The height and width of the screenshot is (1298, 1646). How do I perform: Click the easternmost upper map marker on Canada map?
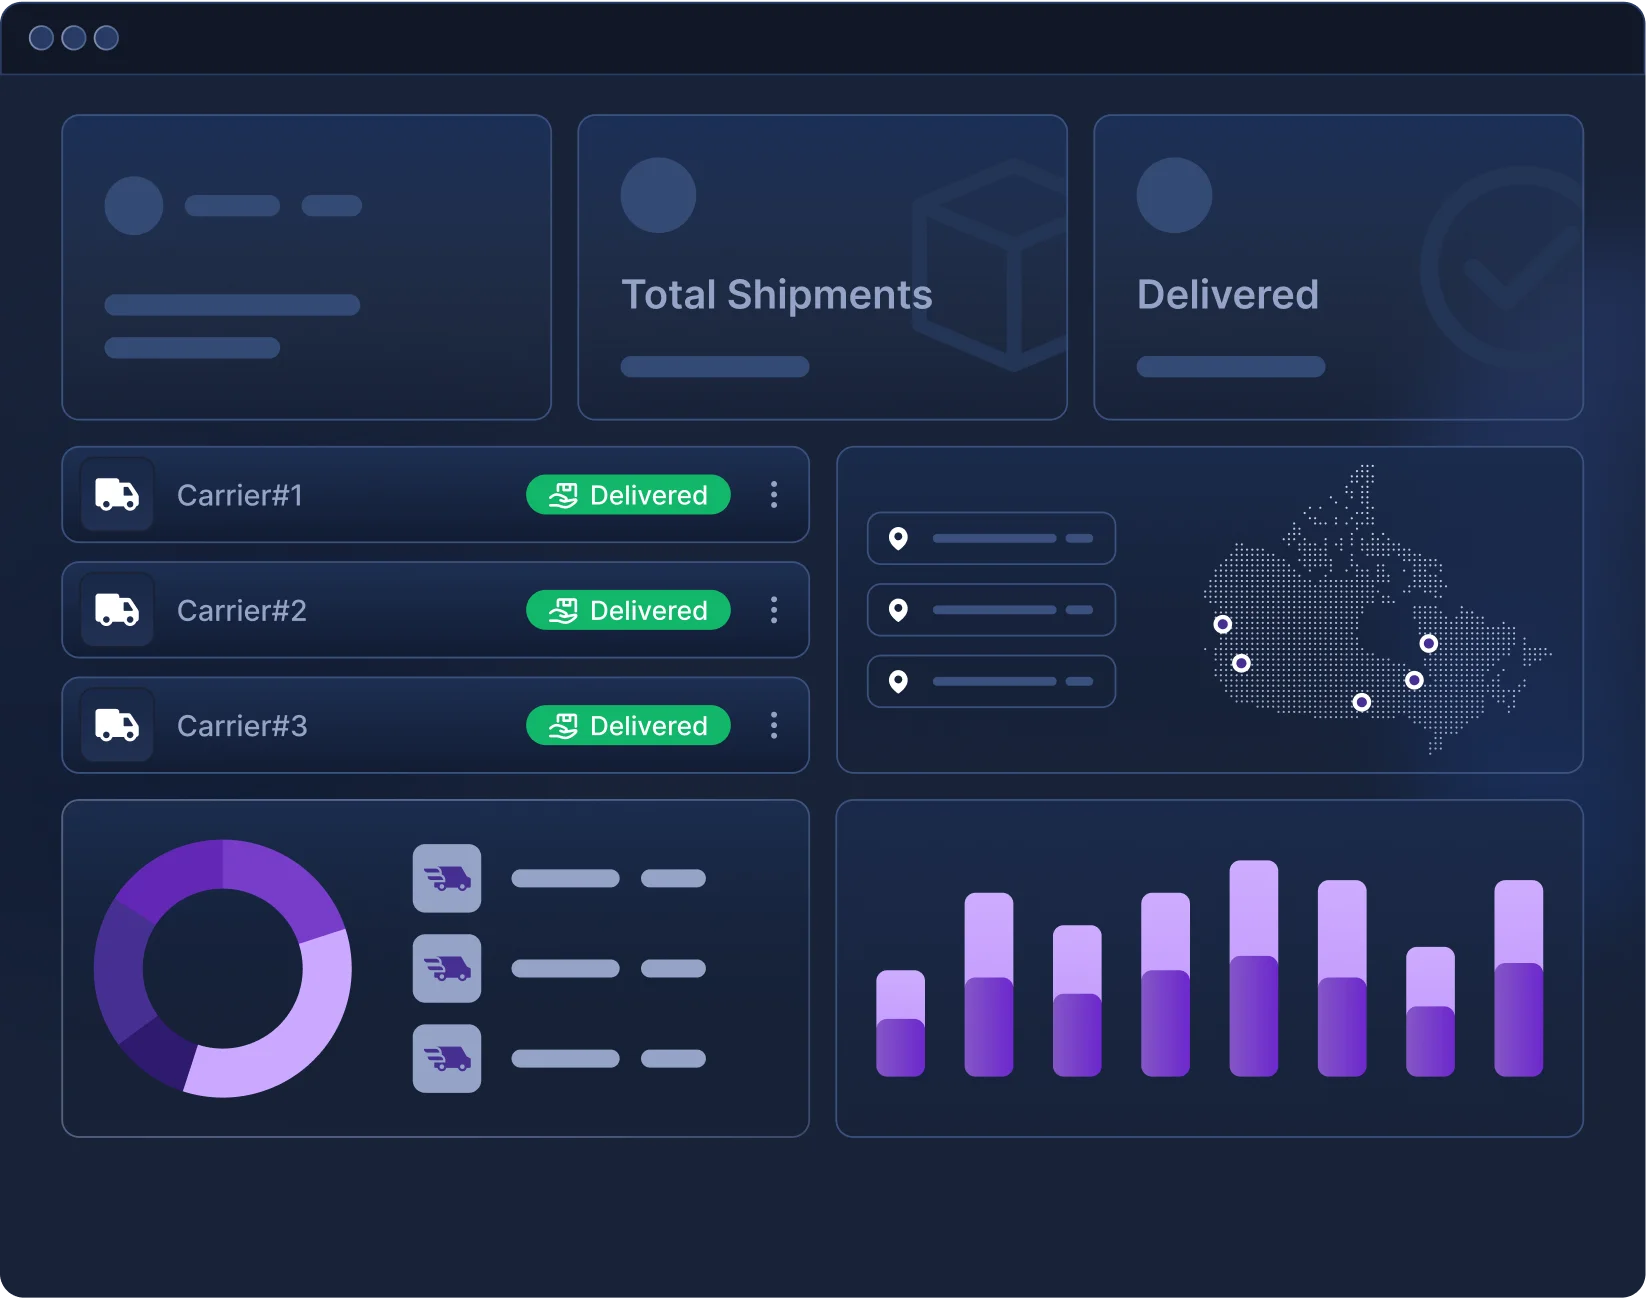[x=1429, y=643]
